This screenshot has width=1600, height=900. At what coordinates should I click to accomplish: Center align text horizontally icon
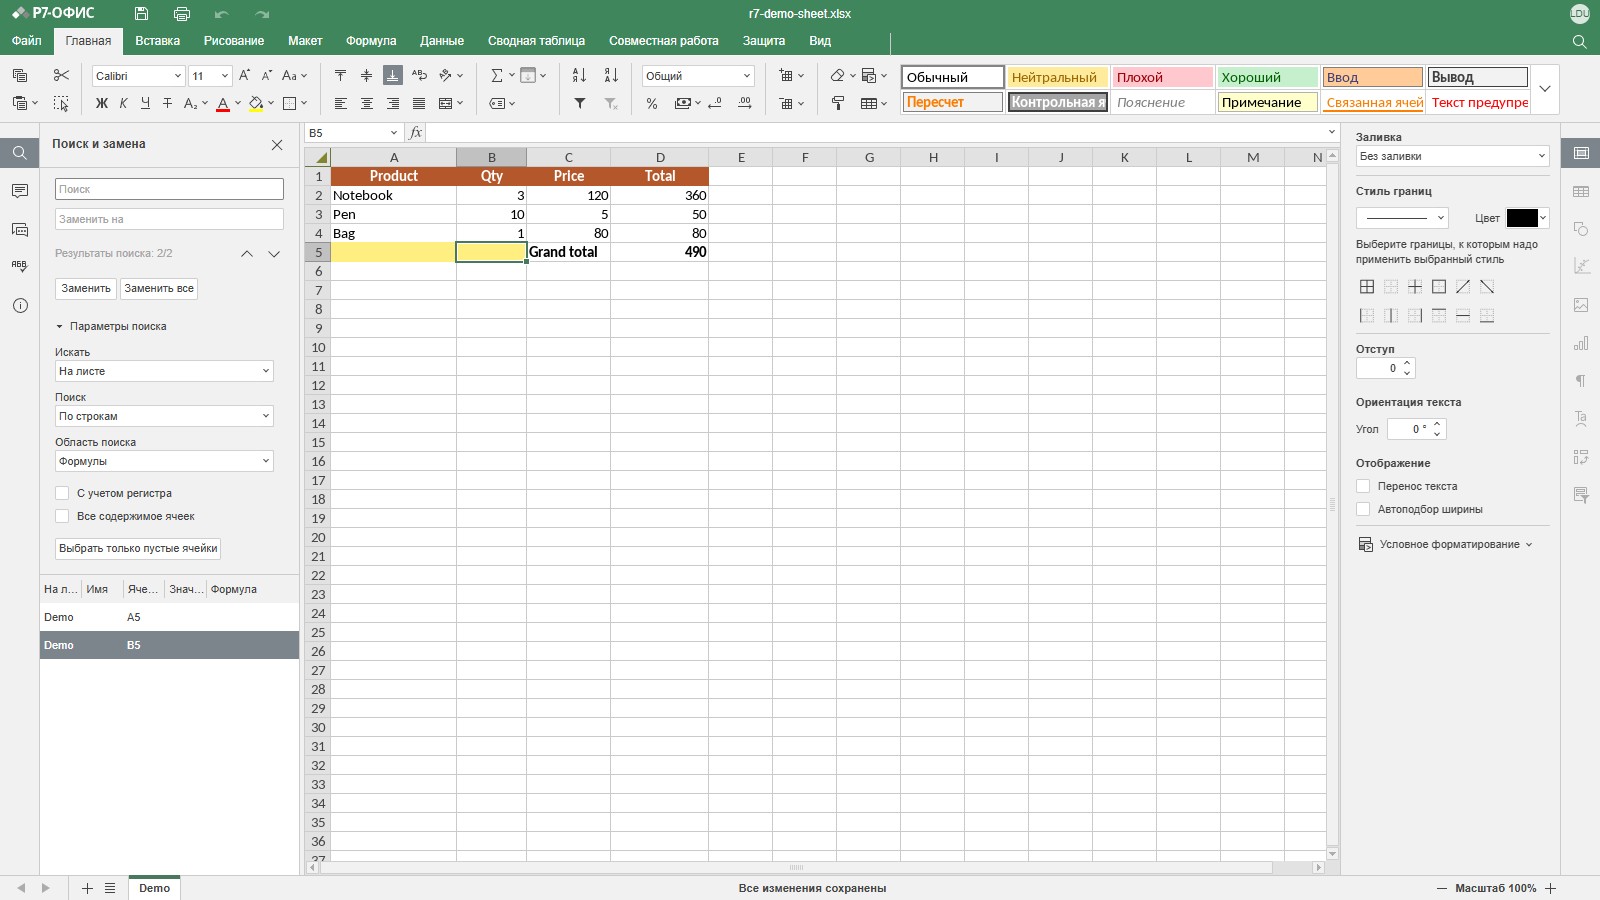click(367, 103)
